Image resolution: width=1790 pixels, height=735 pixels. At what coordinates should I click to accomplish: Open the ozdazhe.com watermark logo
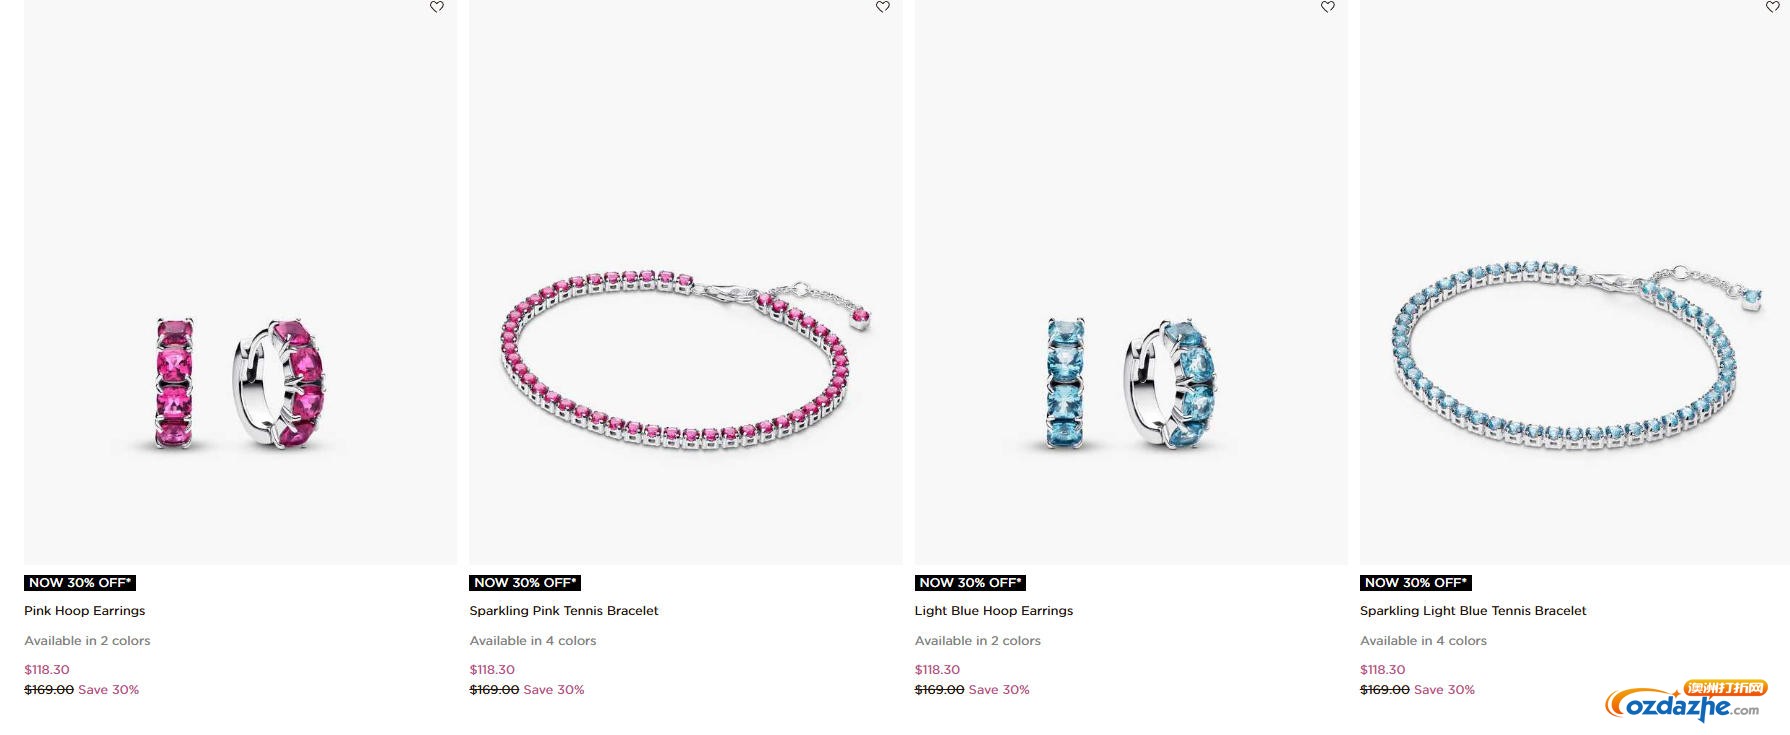pos(1686,701)
